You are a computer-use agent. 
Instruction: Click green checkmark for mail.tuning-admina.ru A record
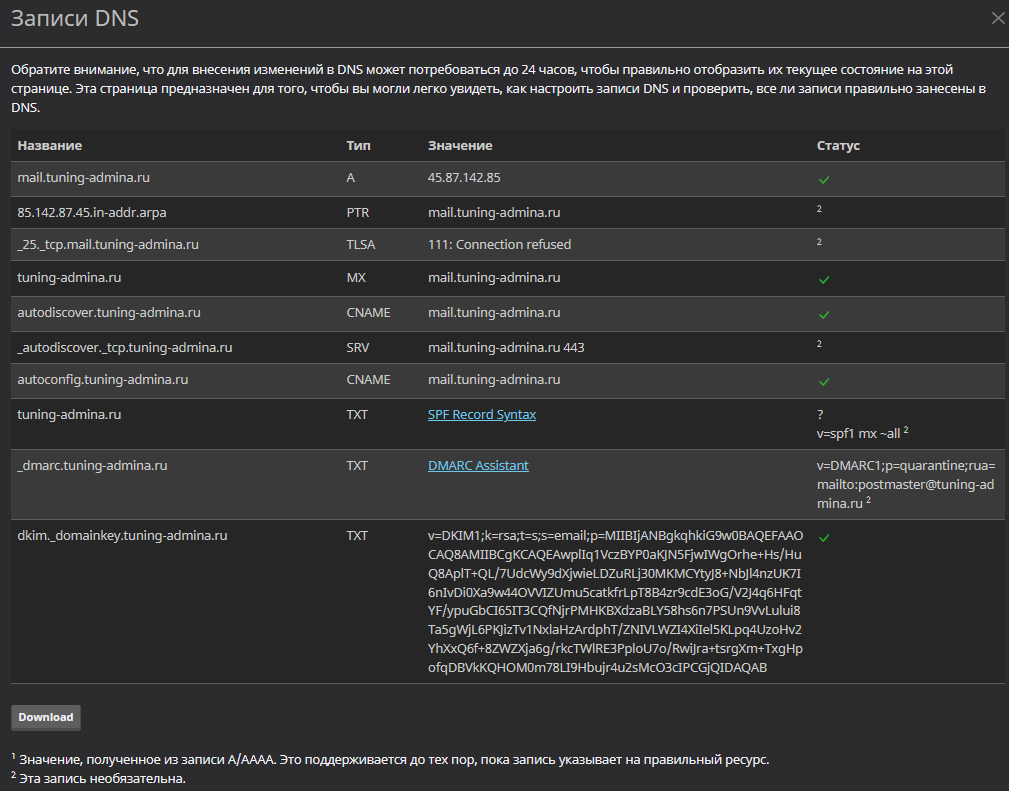click(824, 180)
